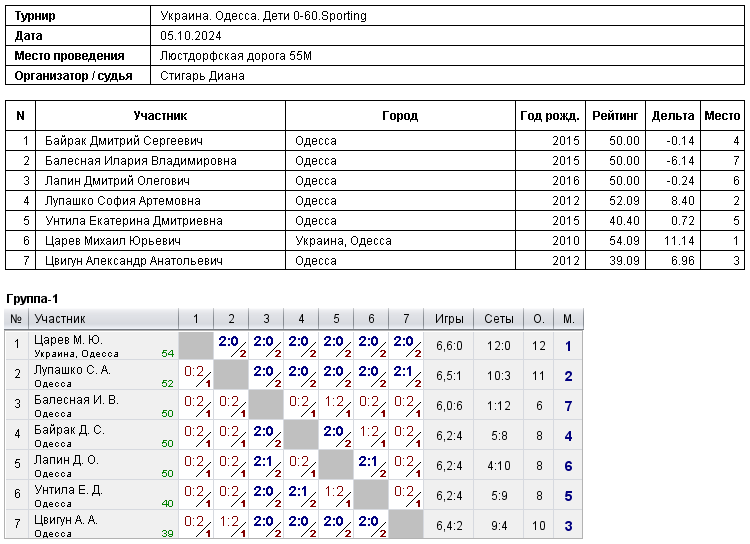The width and height of the screenshot is (750, 544).
Task: Click Цвигун's sets total 9:4
Action: pyautogui.click(x=499, y=526)
